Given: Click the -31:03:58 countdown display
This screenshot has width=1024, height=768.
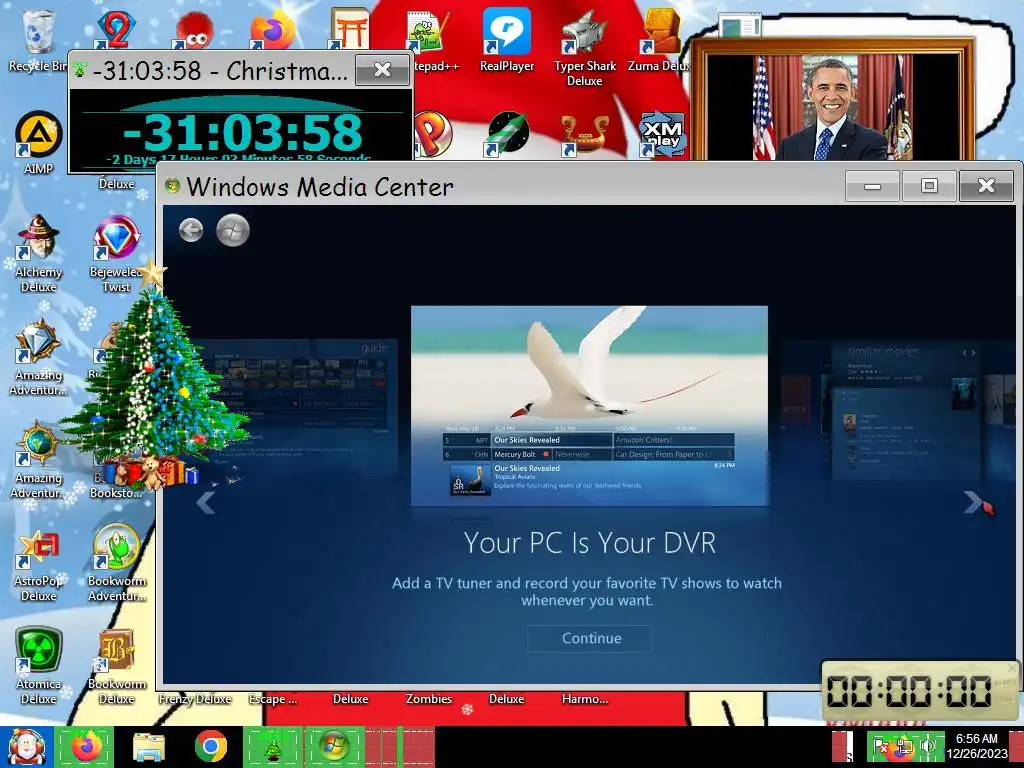Looking at the screenshot, I should (242, 133).
